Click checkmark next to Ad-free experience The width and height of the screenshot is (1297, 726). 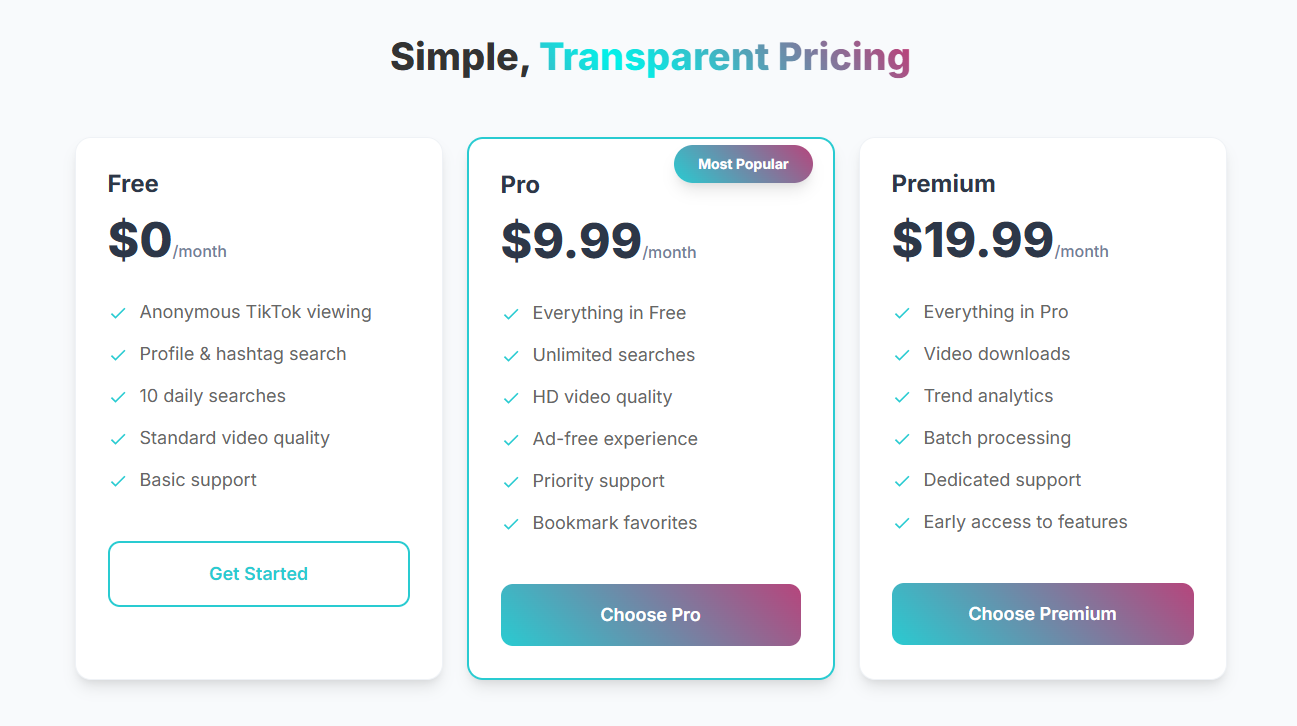click(511, 440)
